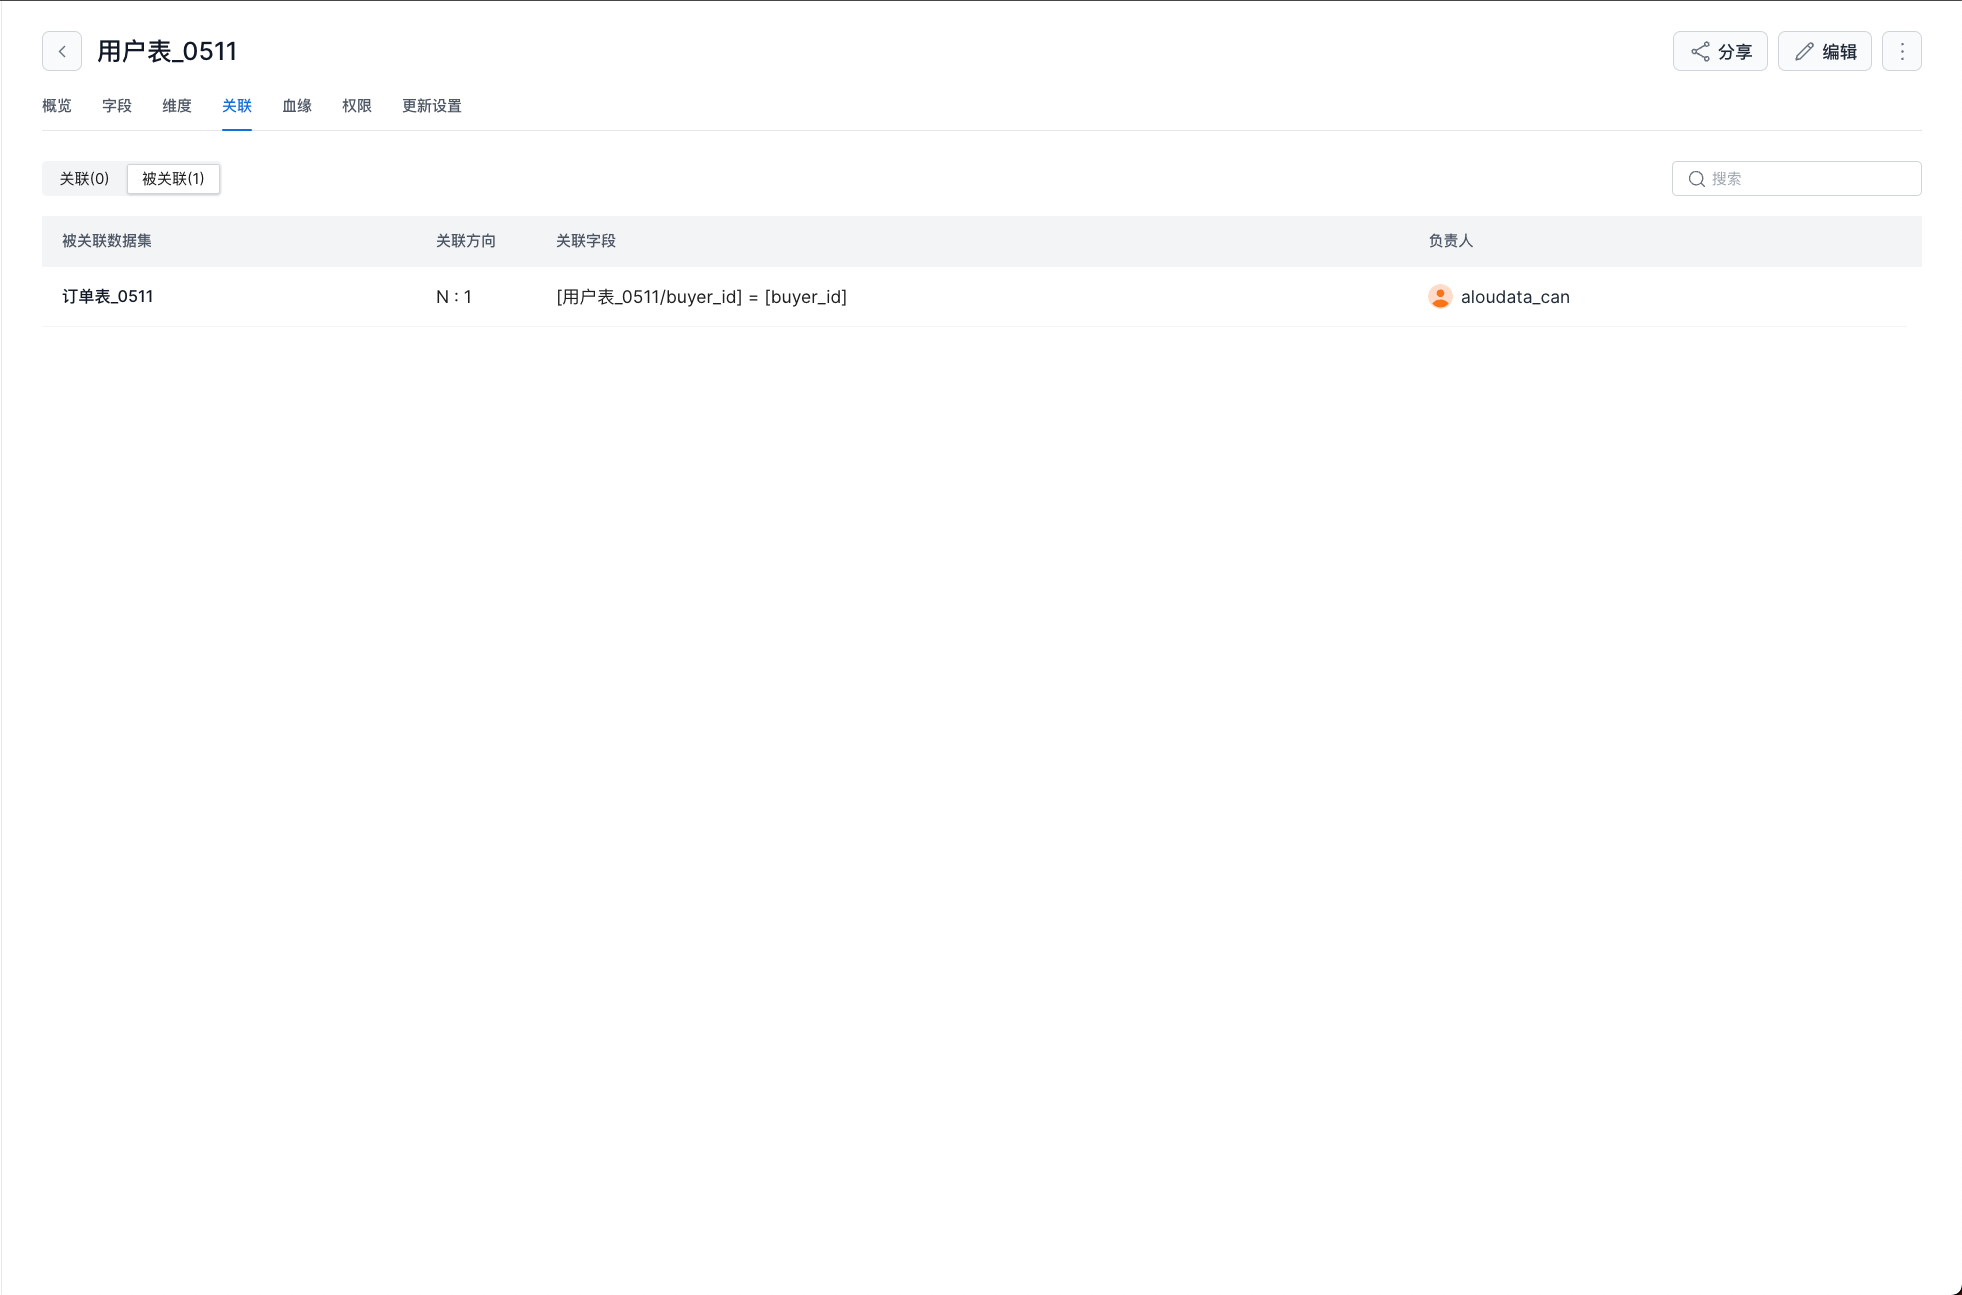The width and height of the screenshot is (1962, 1295).
Task: Open the 订单表_0511 dataset link
Action: point(108,297)
